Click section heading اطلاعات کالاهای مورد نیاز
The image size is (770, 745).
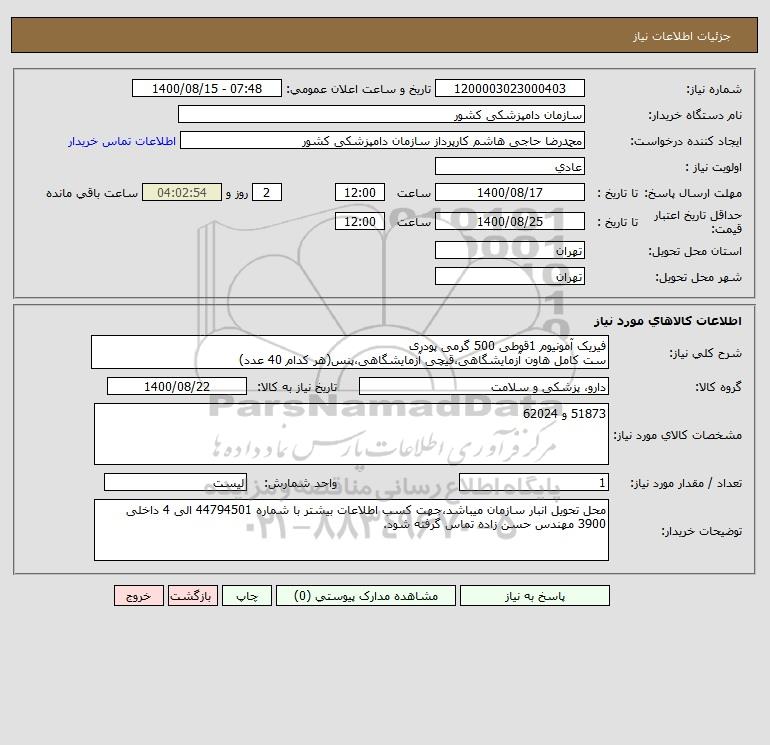pos(668,321)
